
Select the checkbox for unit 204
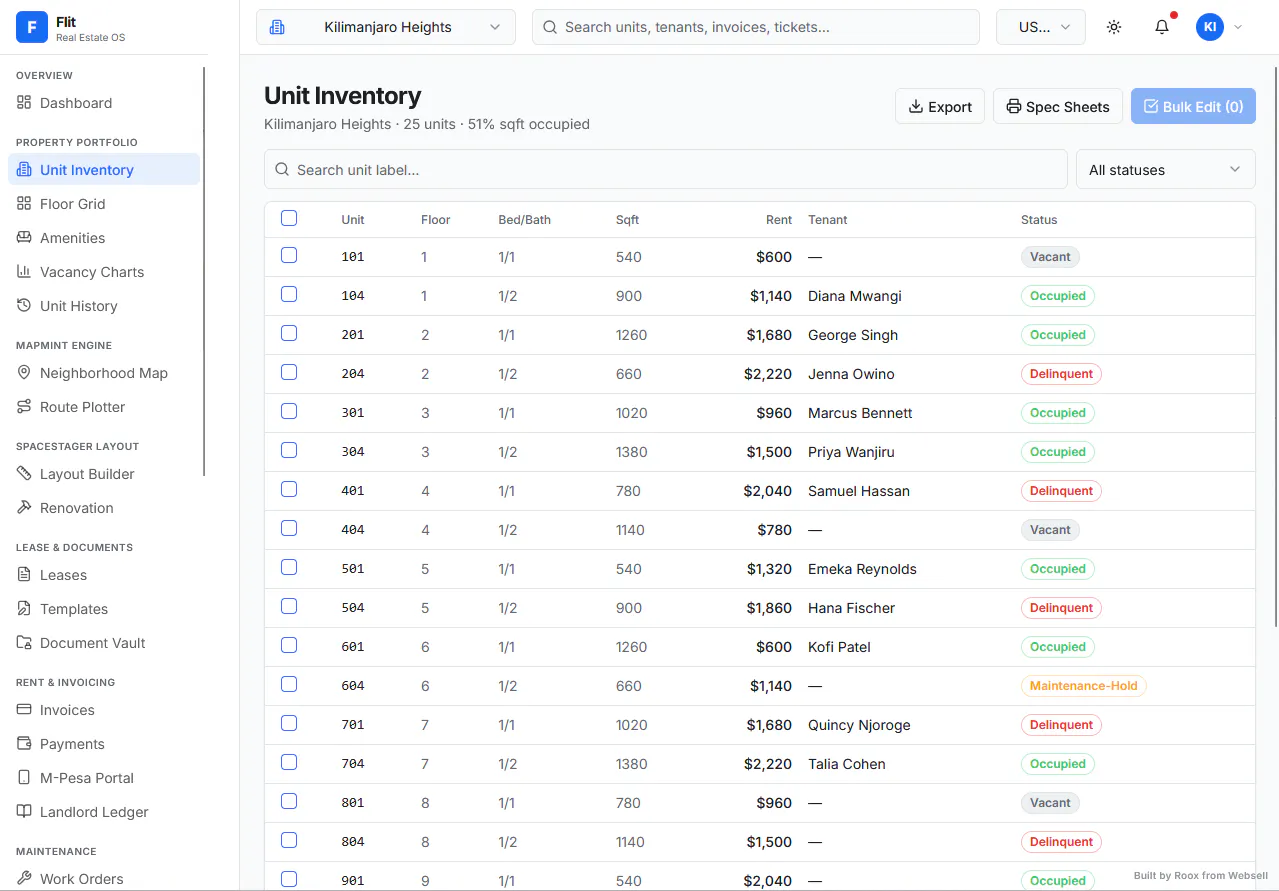pyautogui.click(x=289, y=372)
